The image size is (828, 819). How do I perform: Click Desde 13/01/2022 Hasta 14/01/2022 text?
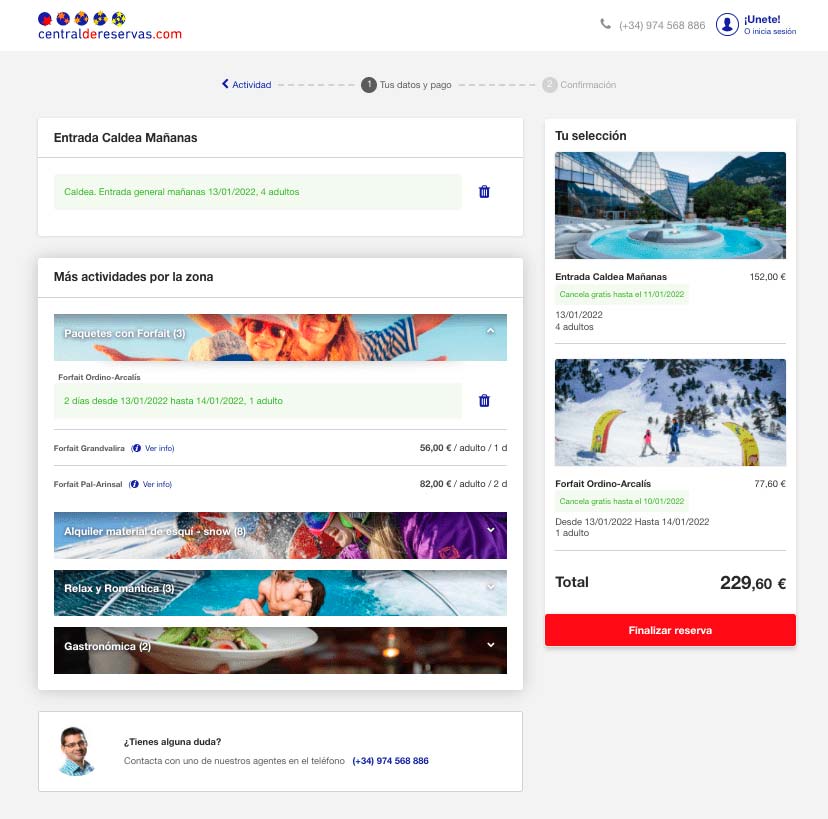coord(632,522)
